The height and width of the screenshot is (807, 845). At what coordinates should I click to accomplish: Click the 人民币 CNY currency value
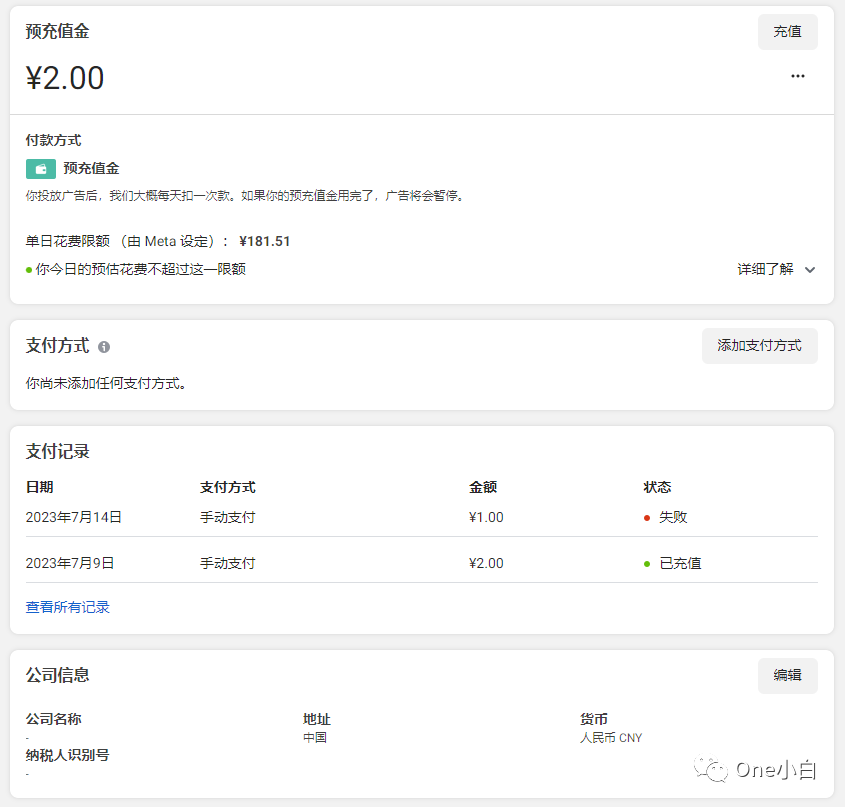pyautogui.click(x=611, y=737)
